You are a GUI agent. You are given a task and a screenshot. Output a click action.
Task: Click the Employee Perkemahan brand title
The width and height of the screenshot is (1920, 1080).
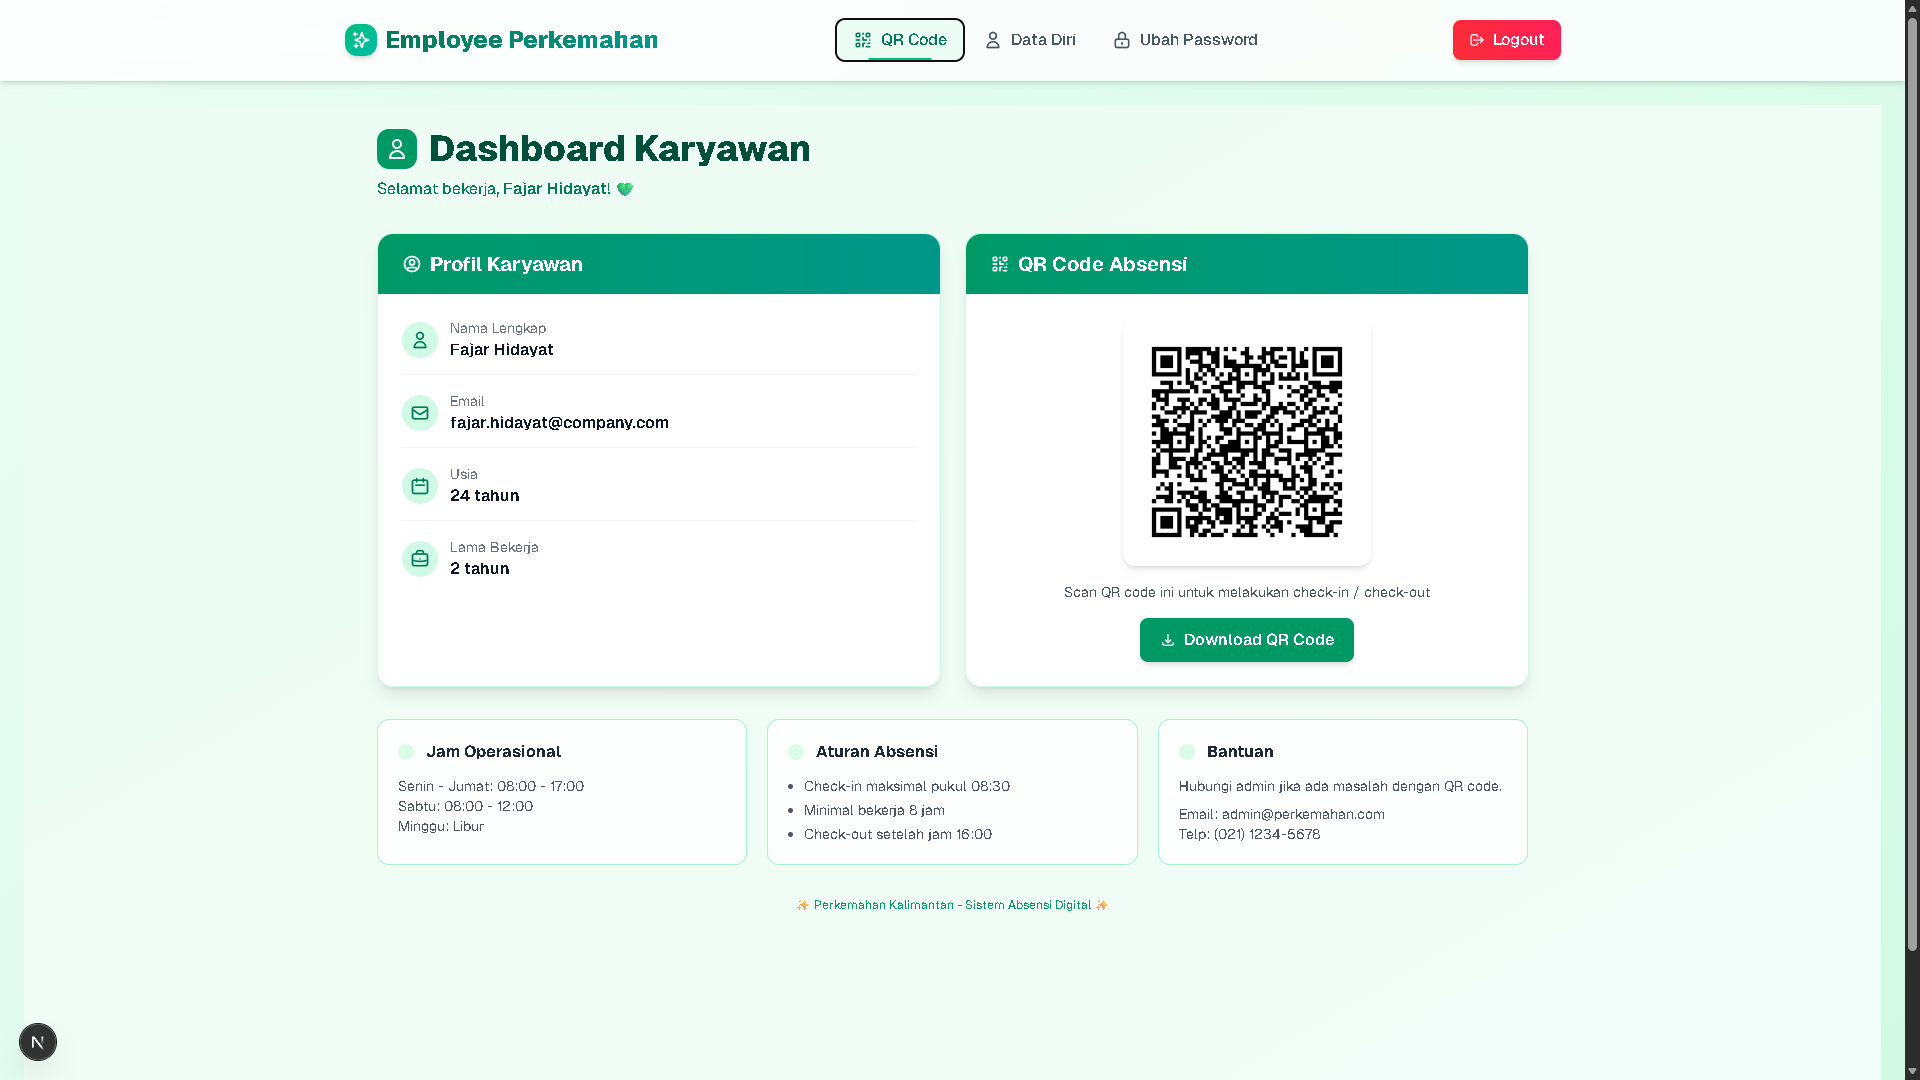pyautogui.click(x=522, y=40)
